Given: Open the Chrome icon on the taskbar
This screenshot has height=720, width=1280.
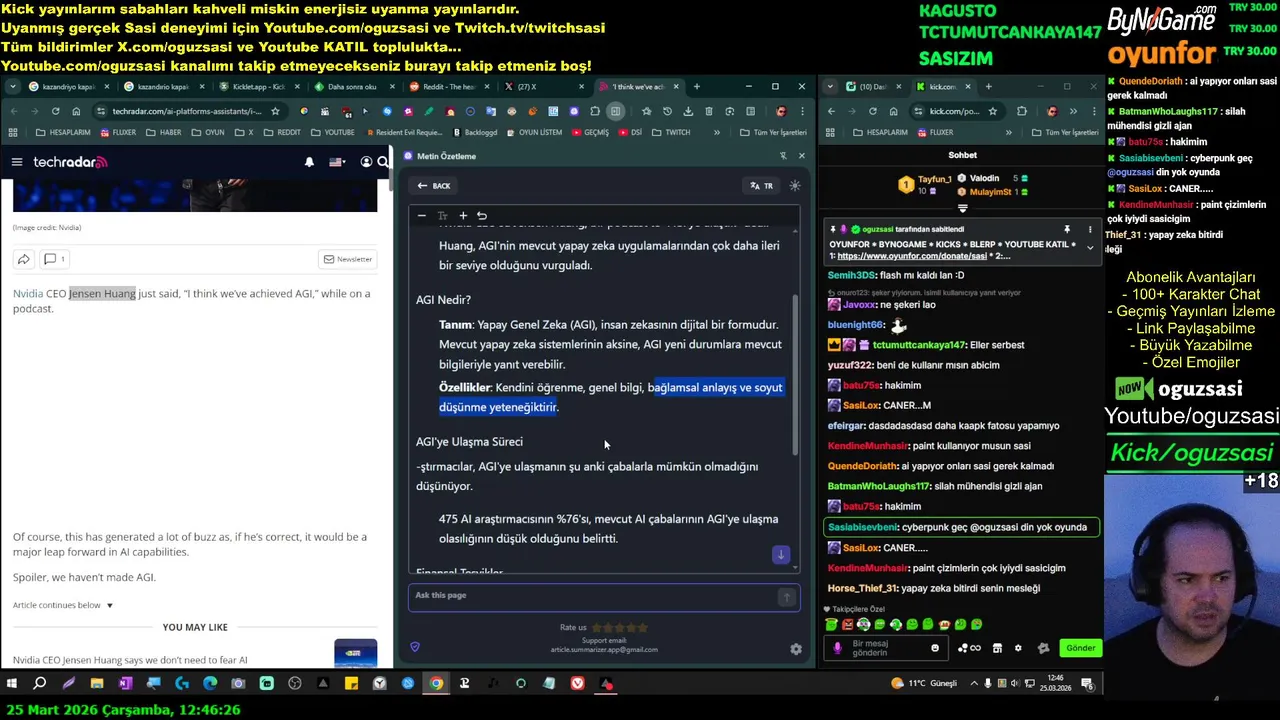Looking at the screenshot, I should (x=436, y=684).
